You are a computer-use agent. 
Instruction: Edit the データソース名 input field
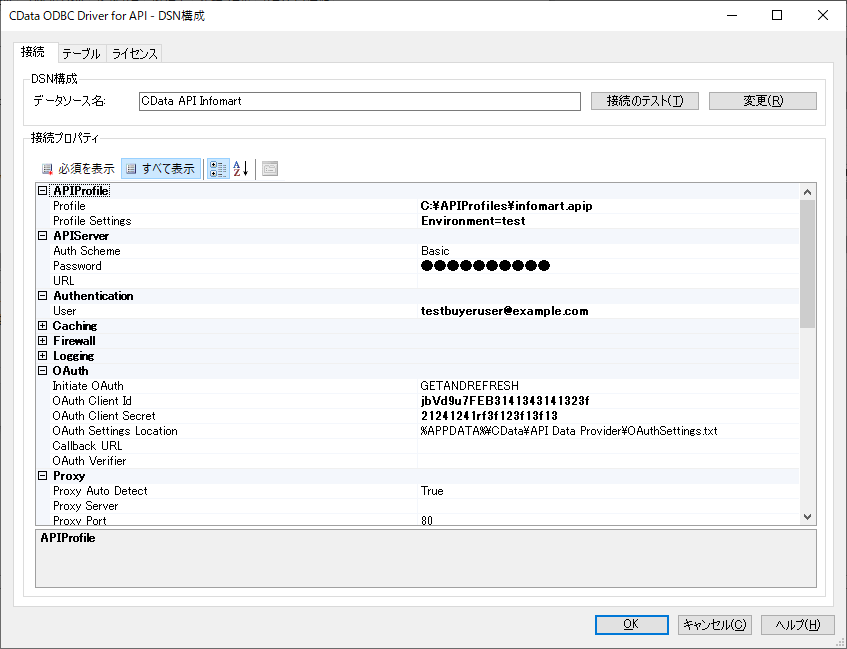[360, 101]
